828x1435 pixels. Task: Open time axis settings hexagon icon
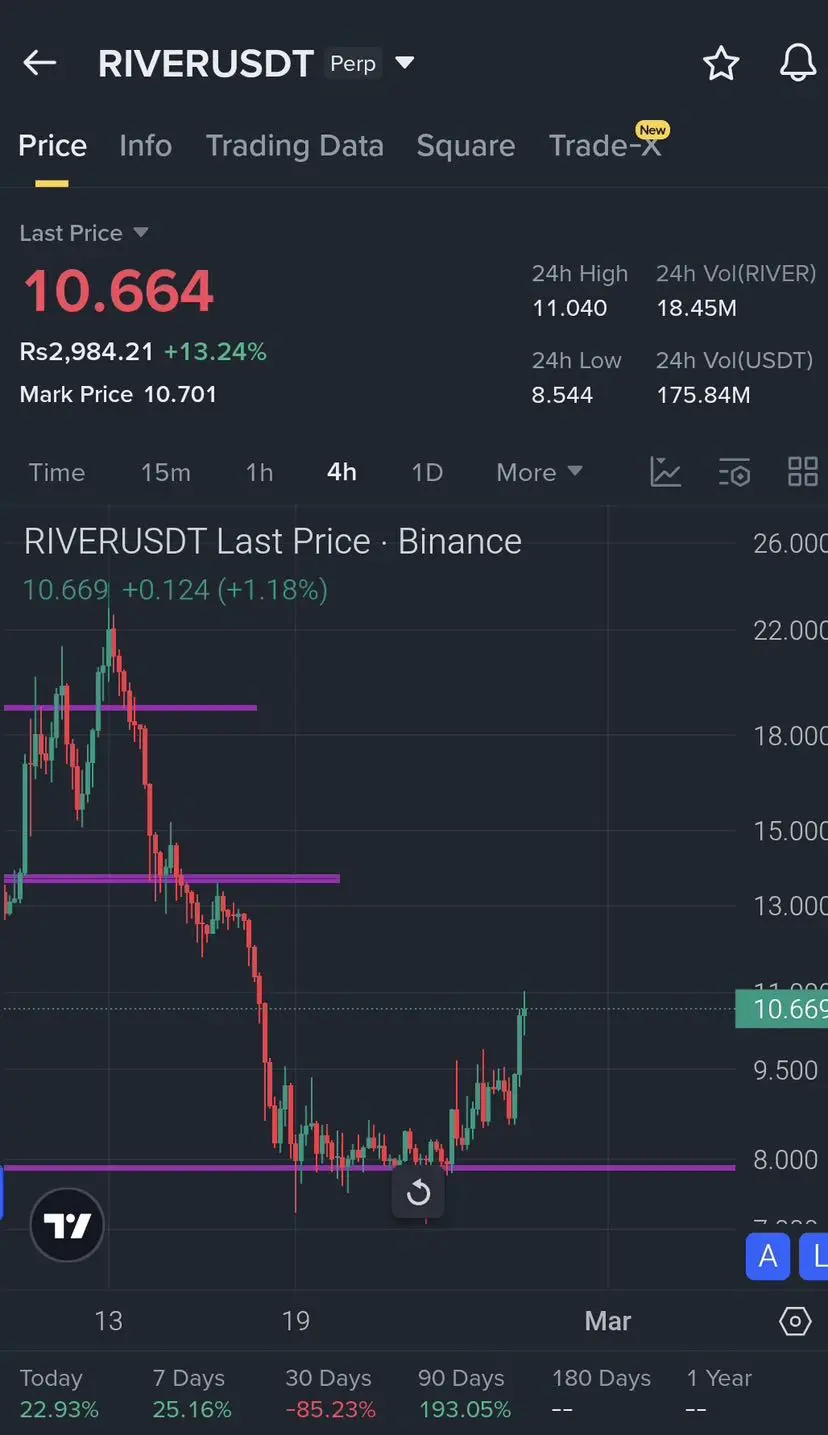click(x=795, y=1321)
